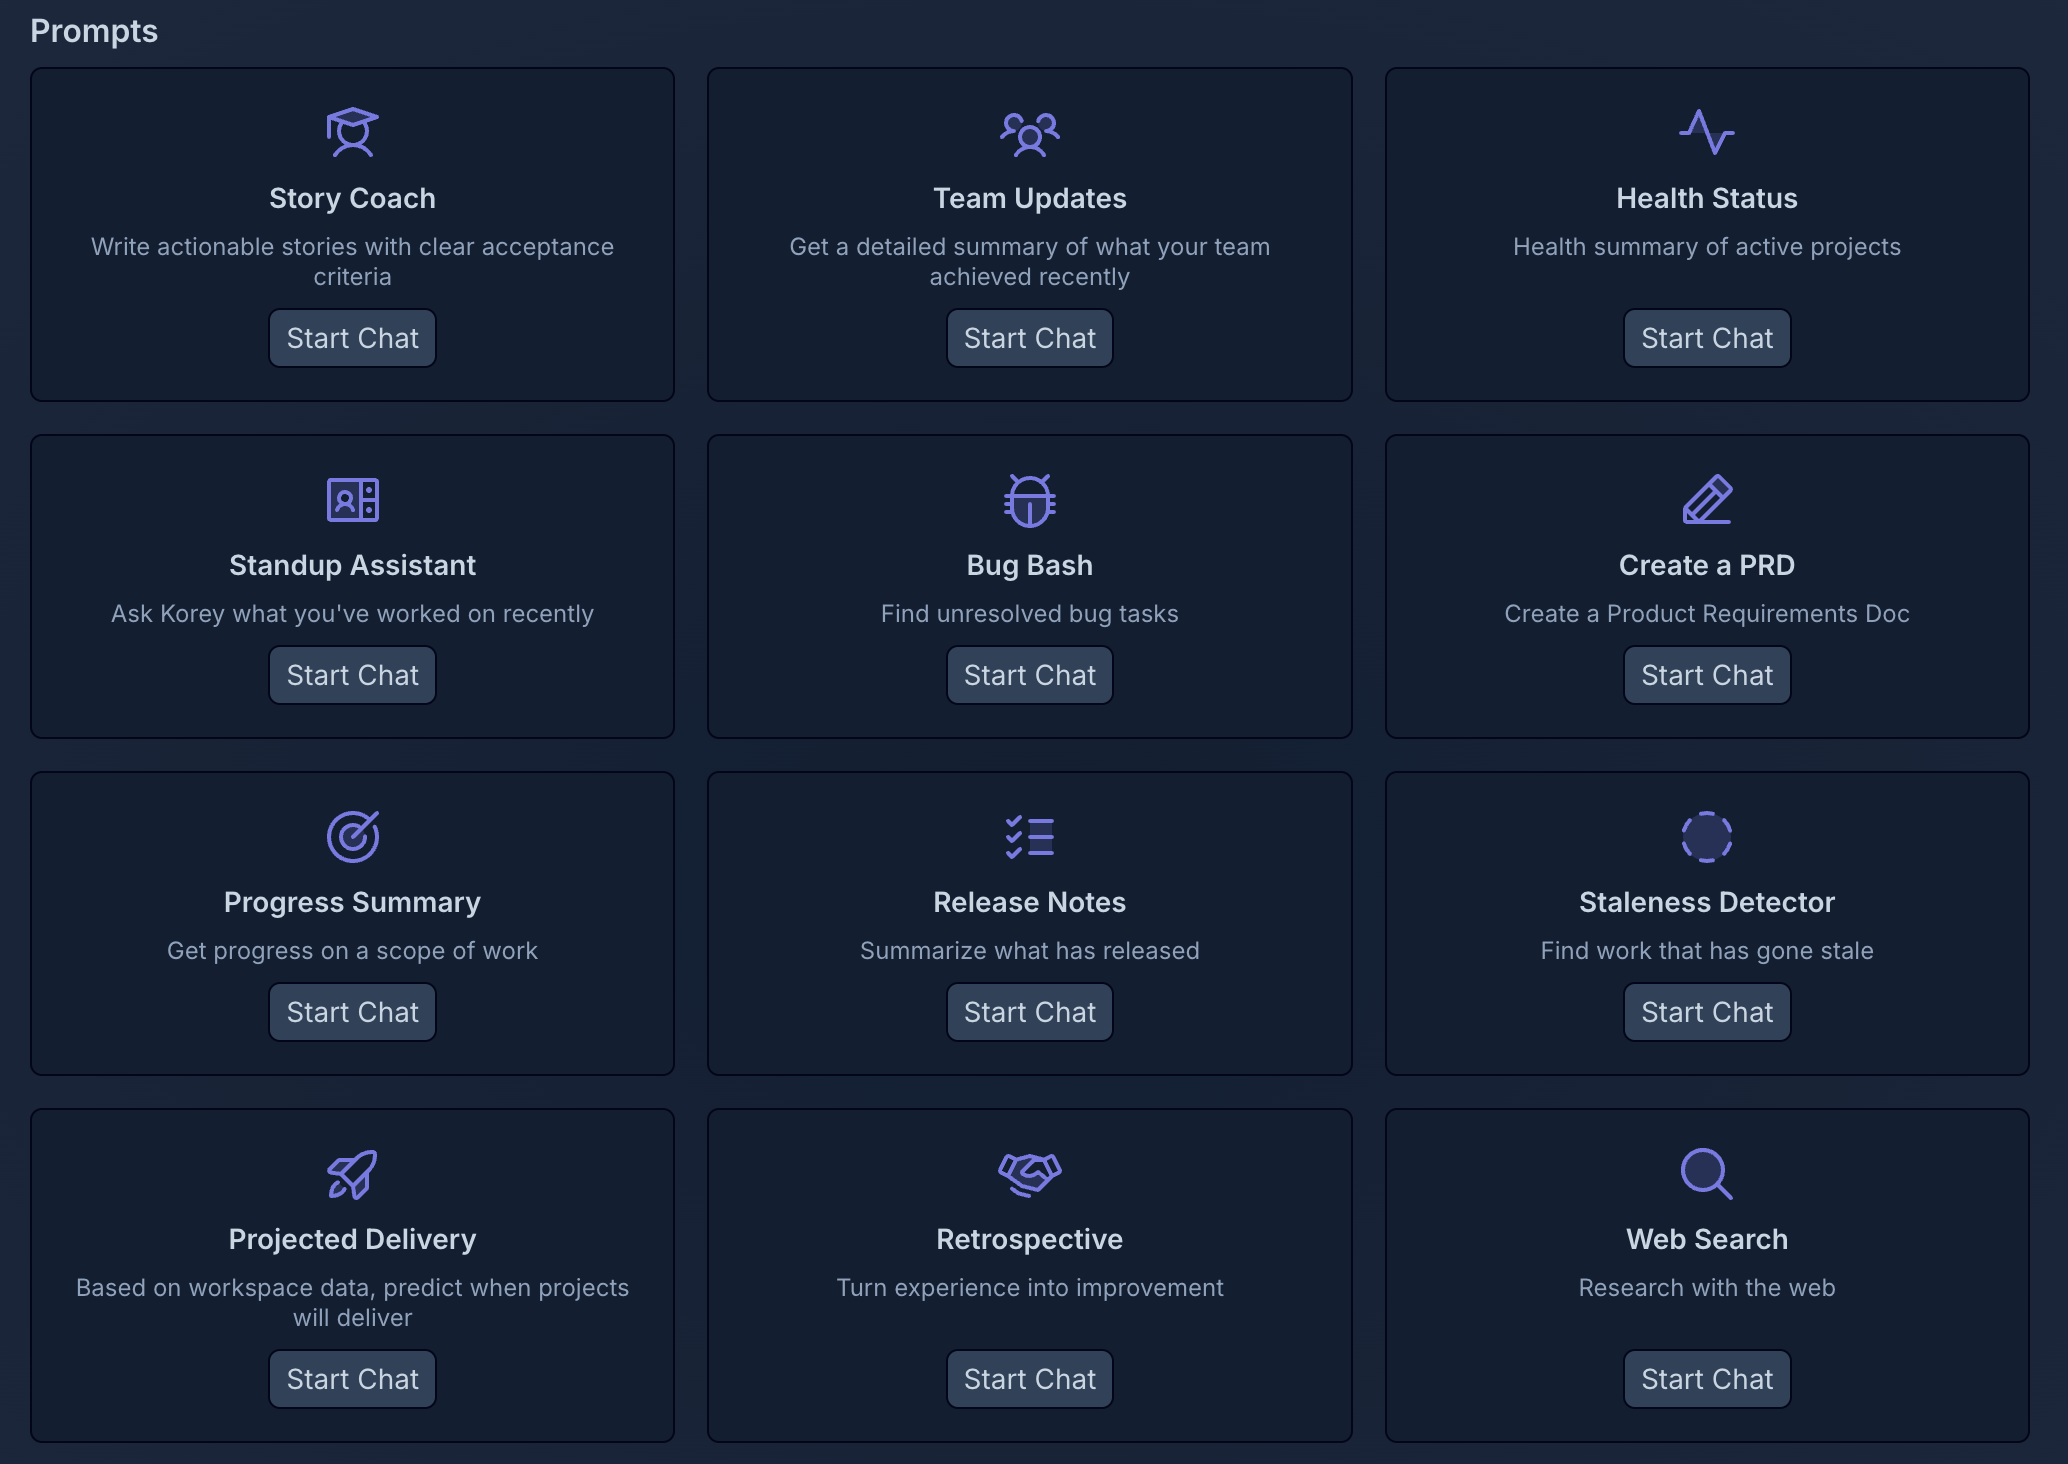
Task: Open Retrospective via its Start Chat button
Action: tap(1029, 1379)
